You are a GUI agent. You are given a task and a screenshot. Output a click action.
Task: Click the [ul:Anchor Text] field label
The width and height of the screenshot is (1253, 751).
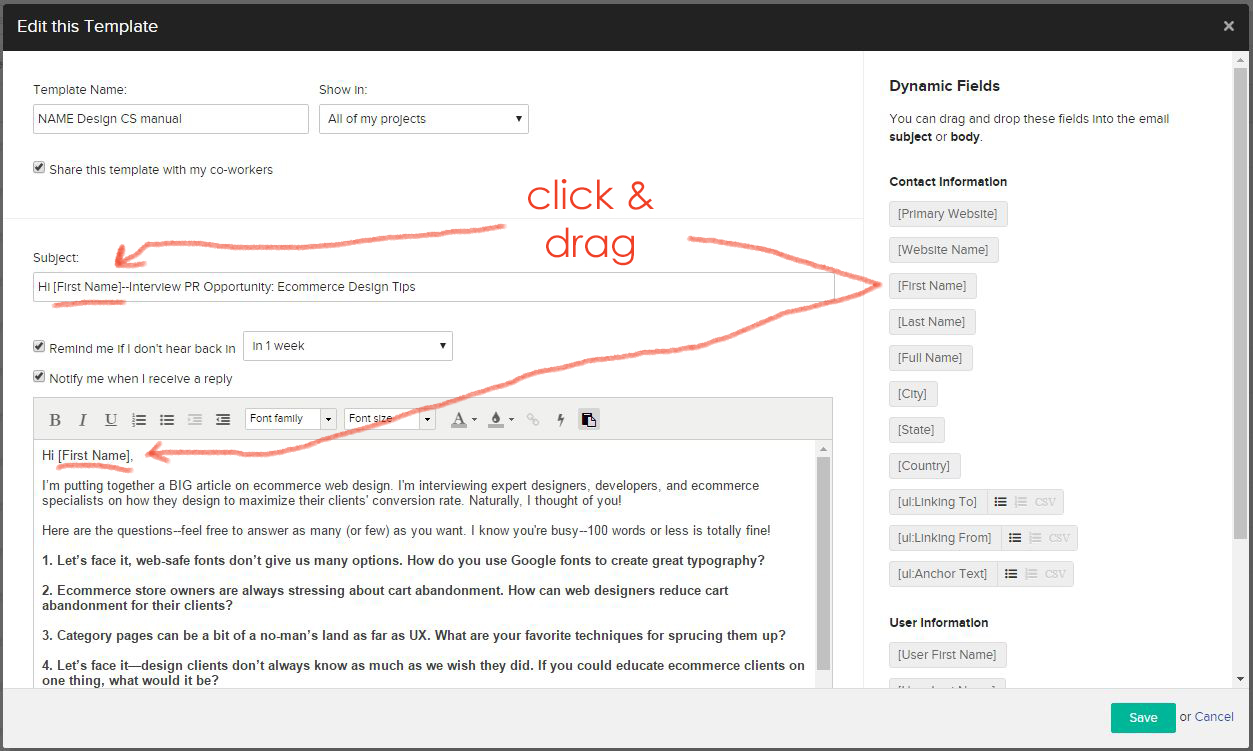point(943,574)
